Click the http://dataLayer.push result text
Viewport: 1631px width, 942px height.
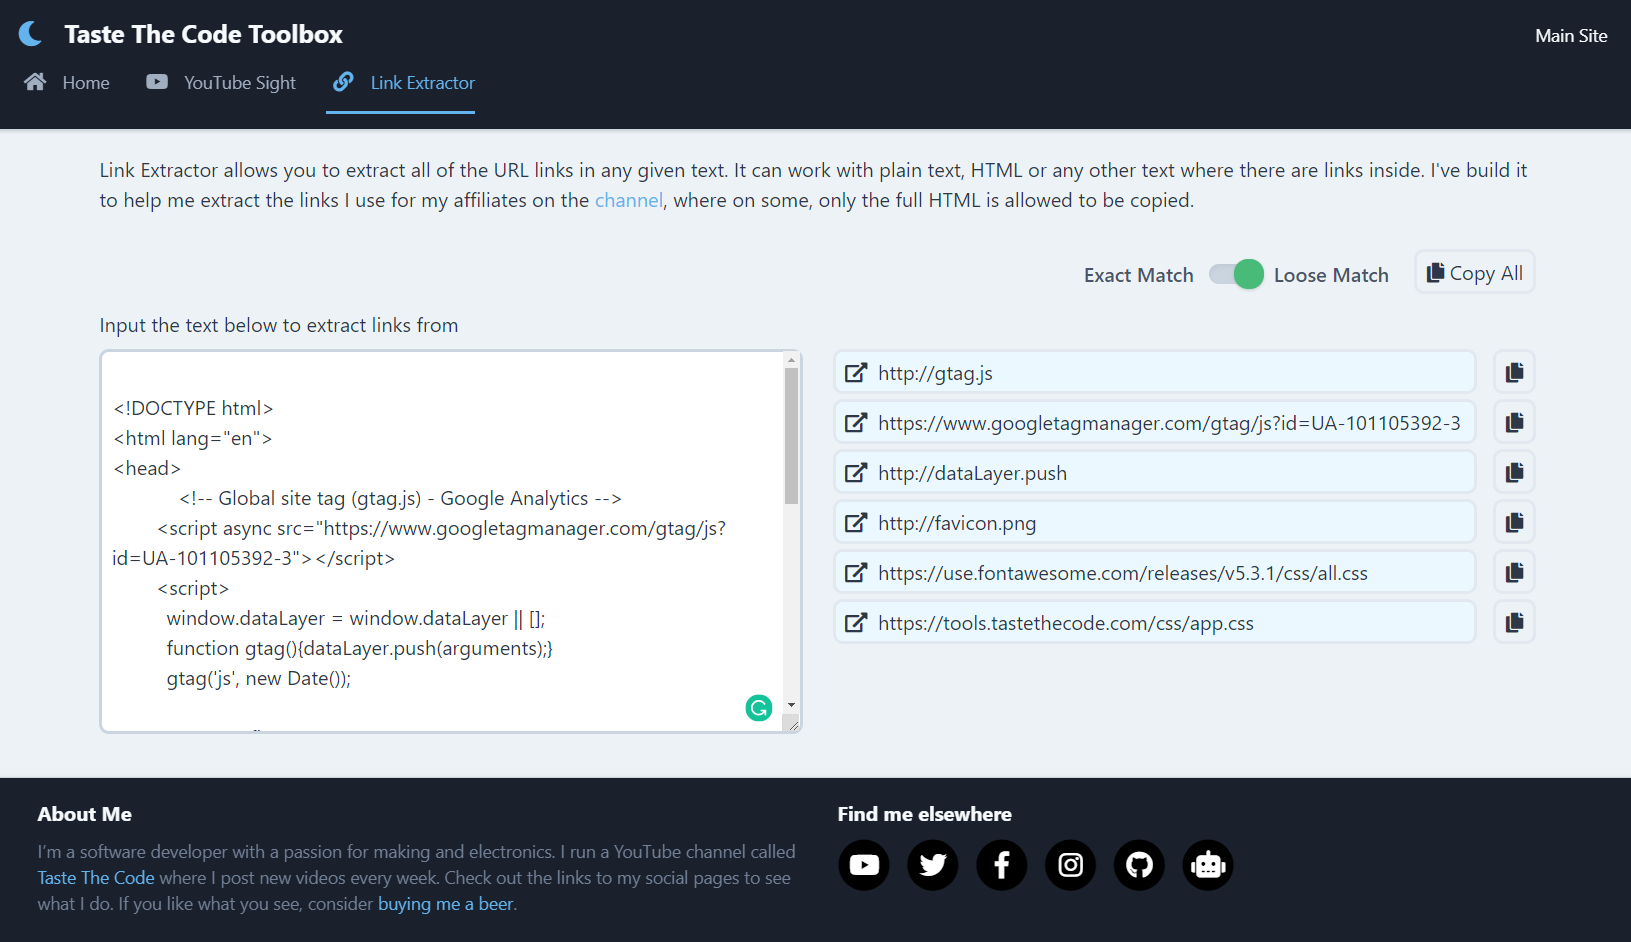[x=972, y=473]
